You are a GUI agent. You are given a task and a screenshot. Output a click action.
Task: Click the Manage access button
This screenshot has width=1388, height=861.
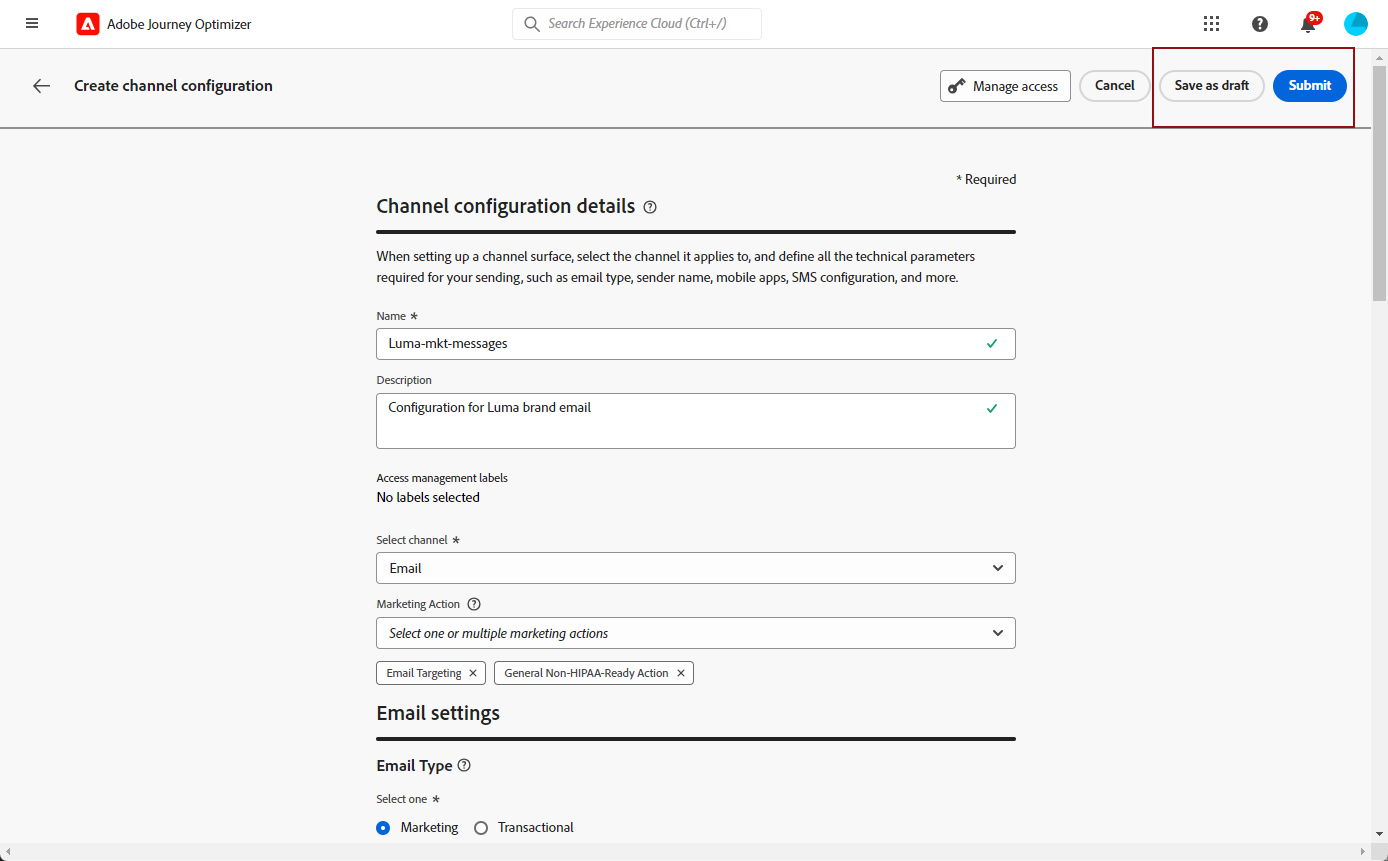[x=1005, y=86]
